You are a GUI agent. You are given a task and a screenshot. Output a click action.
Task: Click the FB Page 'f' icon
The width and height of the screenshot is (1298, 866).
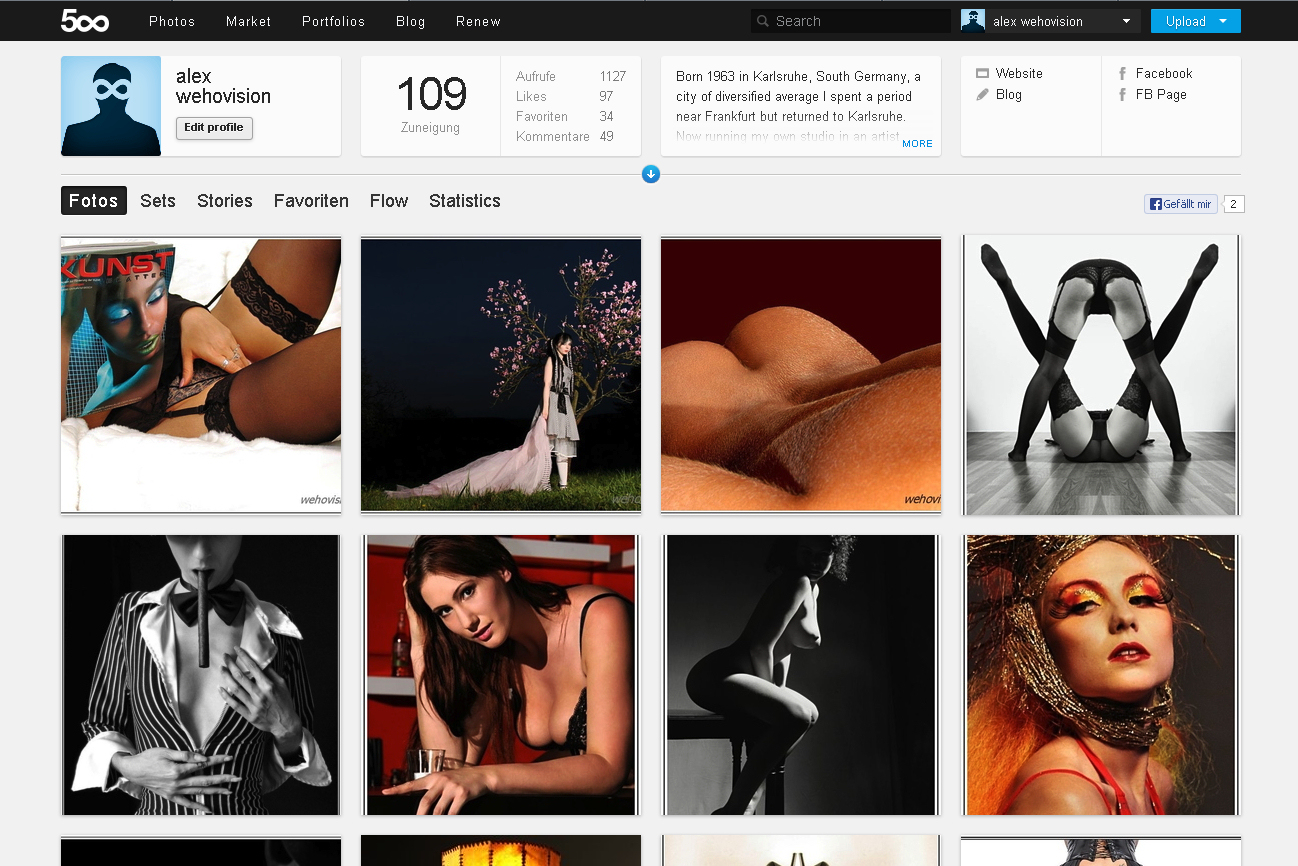[1122, 95]
